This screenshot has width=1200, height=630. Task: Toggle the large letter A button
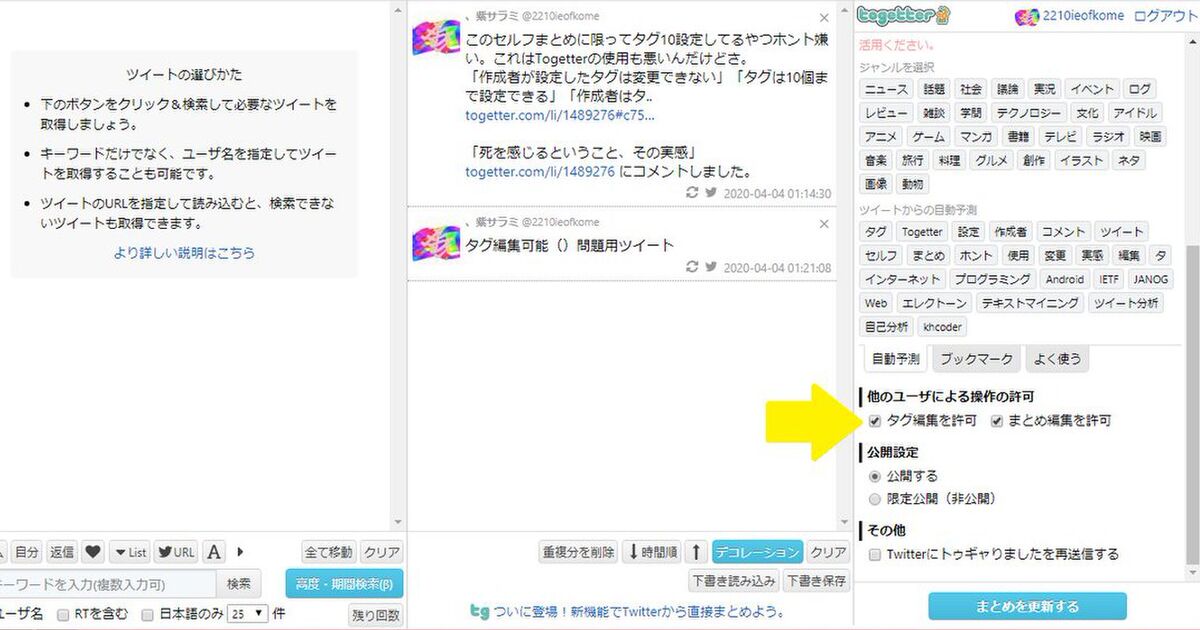[214, 552]
